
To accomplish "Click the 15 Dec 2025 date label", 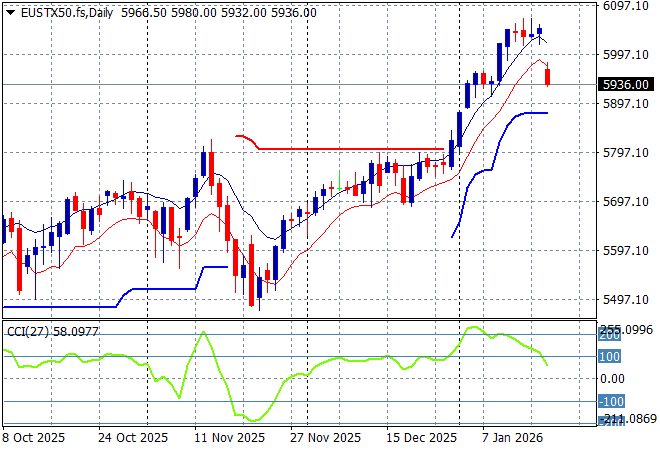I will click(x=421, y=438).
